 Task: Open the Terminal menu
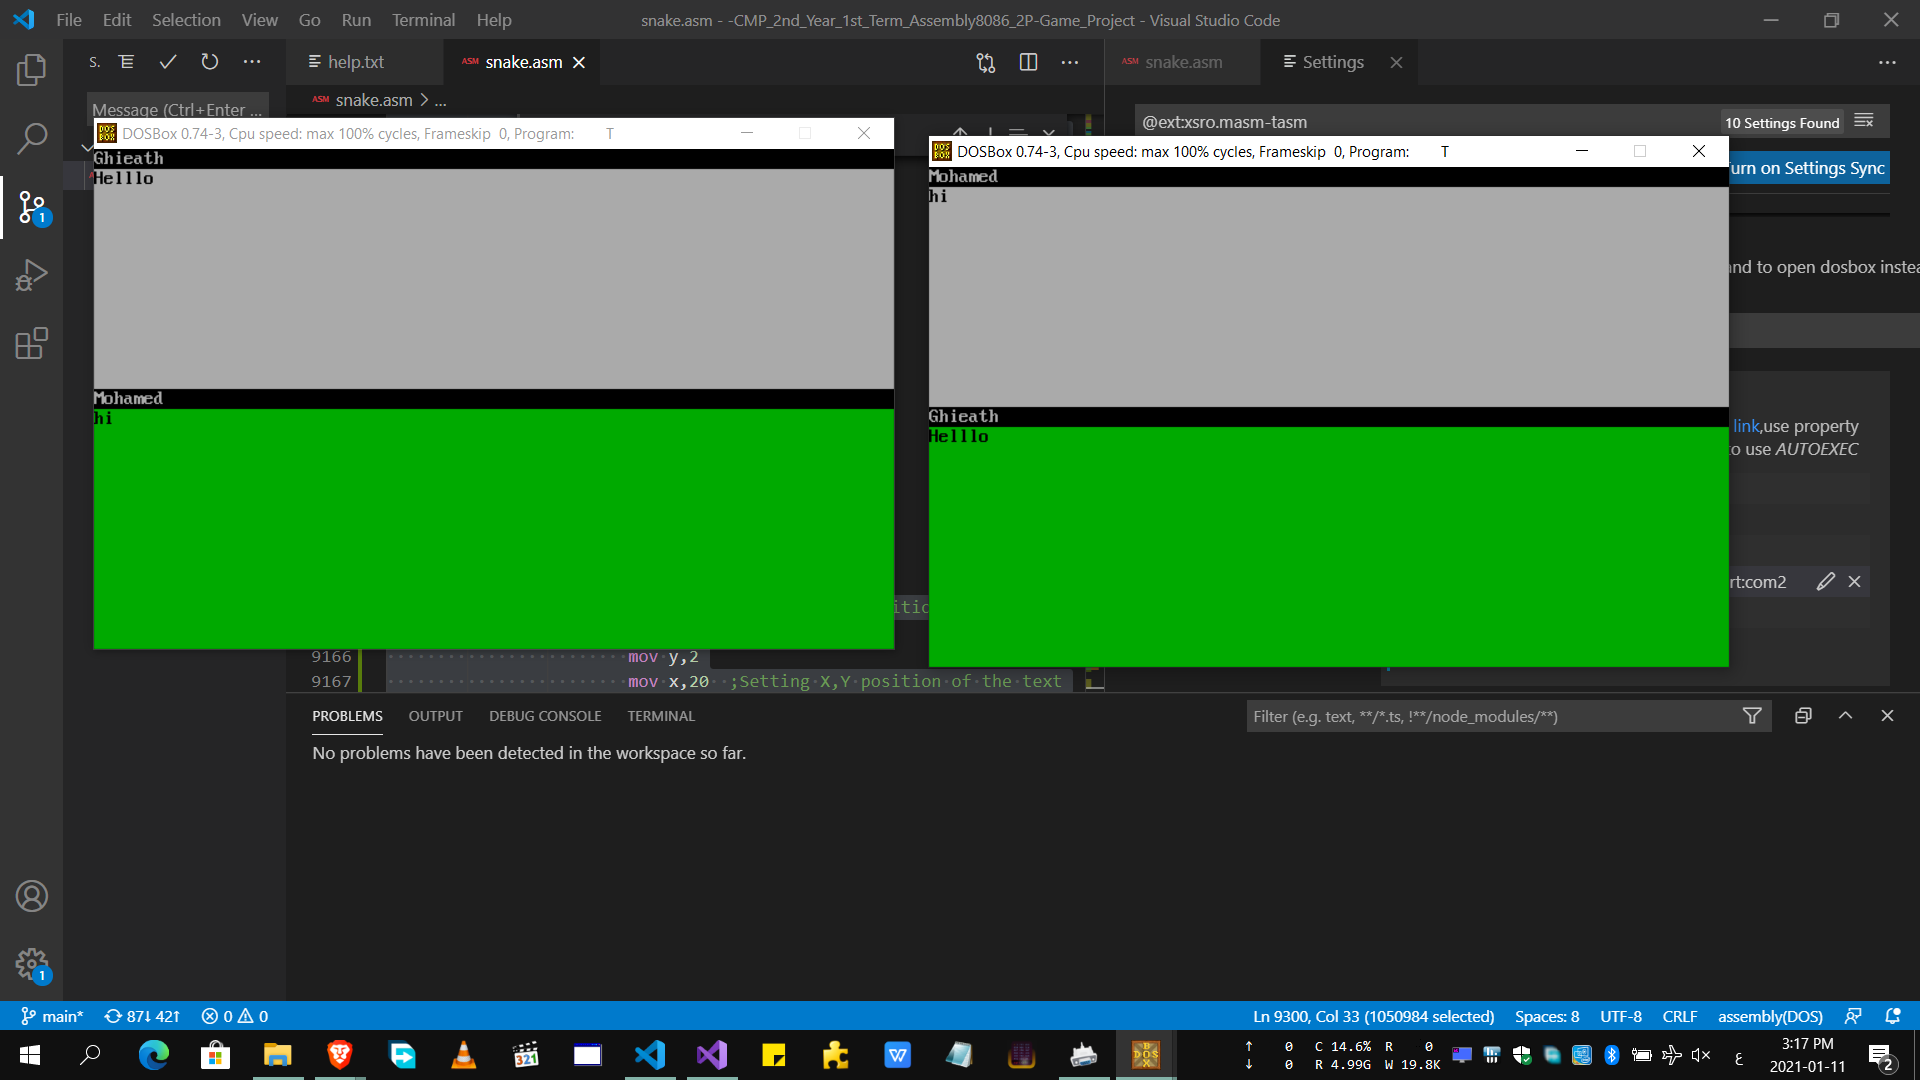tap(423, 20)
